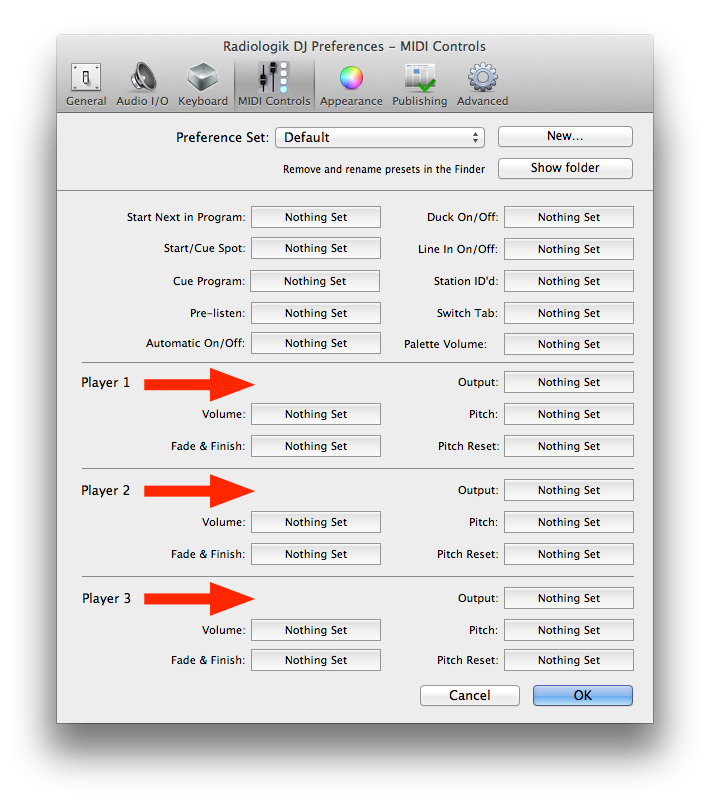Assign MIDI control for Palette Volume

click(x=569, y=344)
